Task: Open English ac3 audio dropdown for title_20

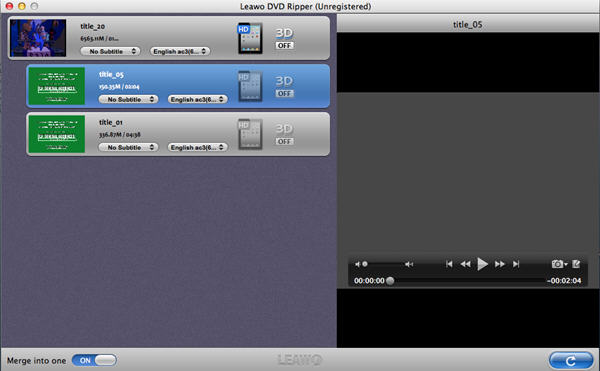Action: pos(180,51)
